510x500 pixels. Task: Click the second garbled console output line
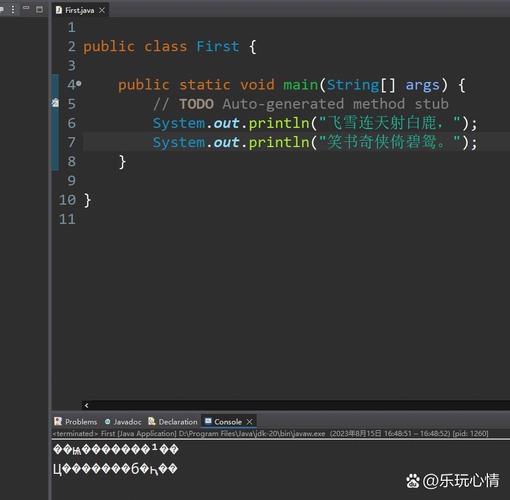(115, 469)
